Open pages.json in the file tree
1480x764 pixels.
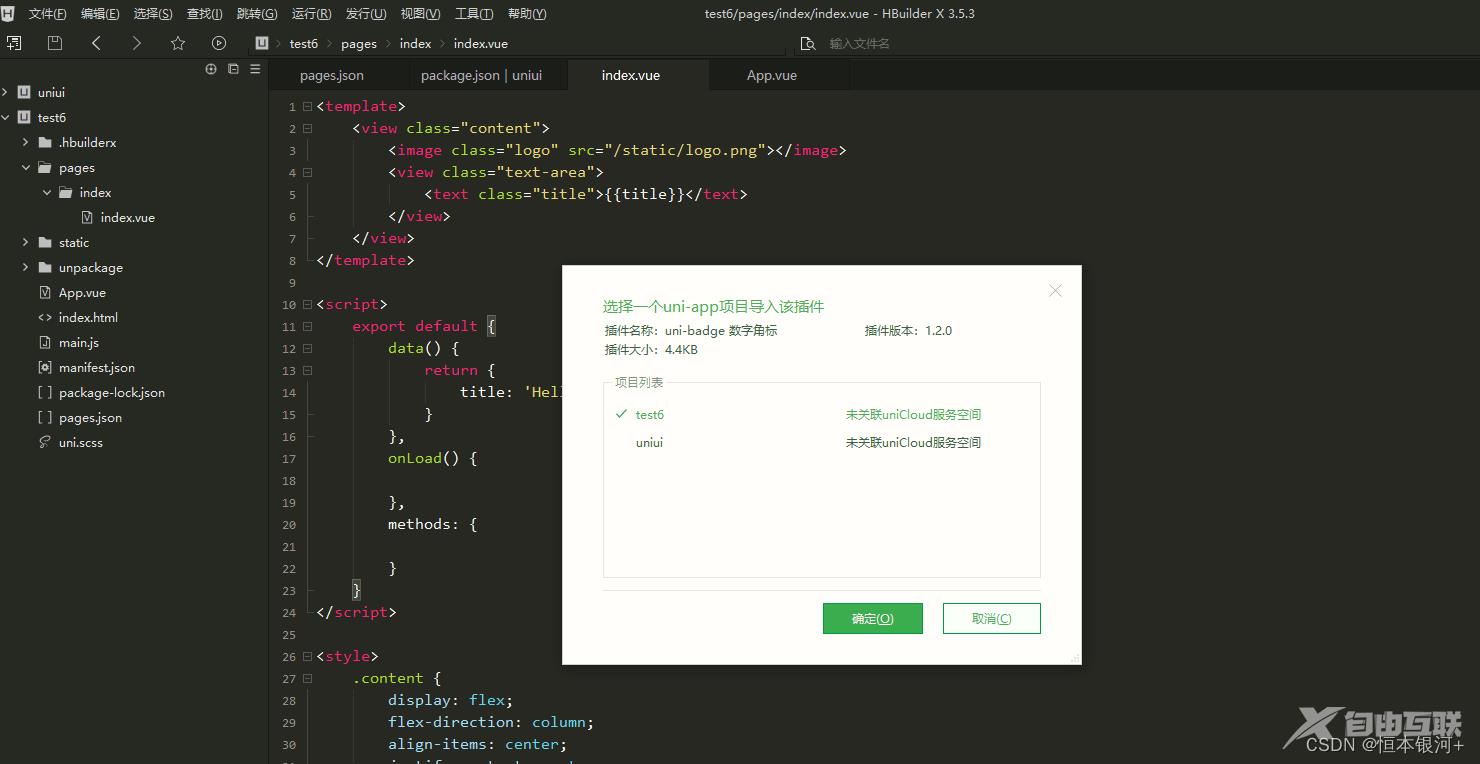(x=90, y=417)
